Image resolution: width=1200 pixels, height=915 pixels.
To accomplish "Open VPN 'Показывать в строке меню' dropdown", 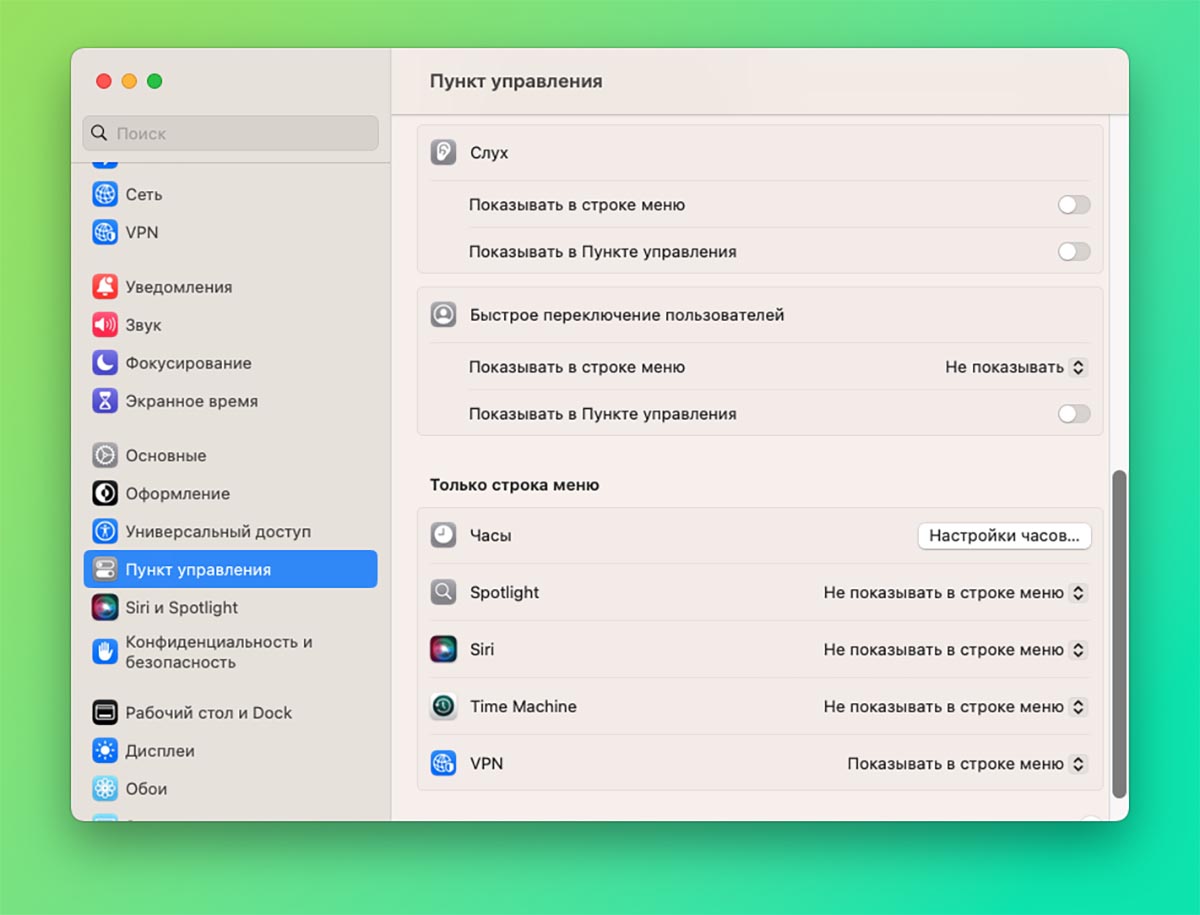I will (966, 764).
